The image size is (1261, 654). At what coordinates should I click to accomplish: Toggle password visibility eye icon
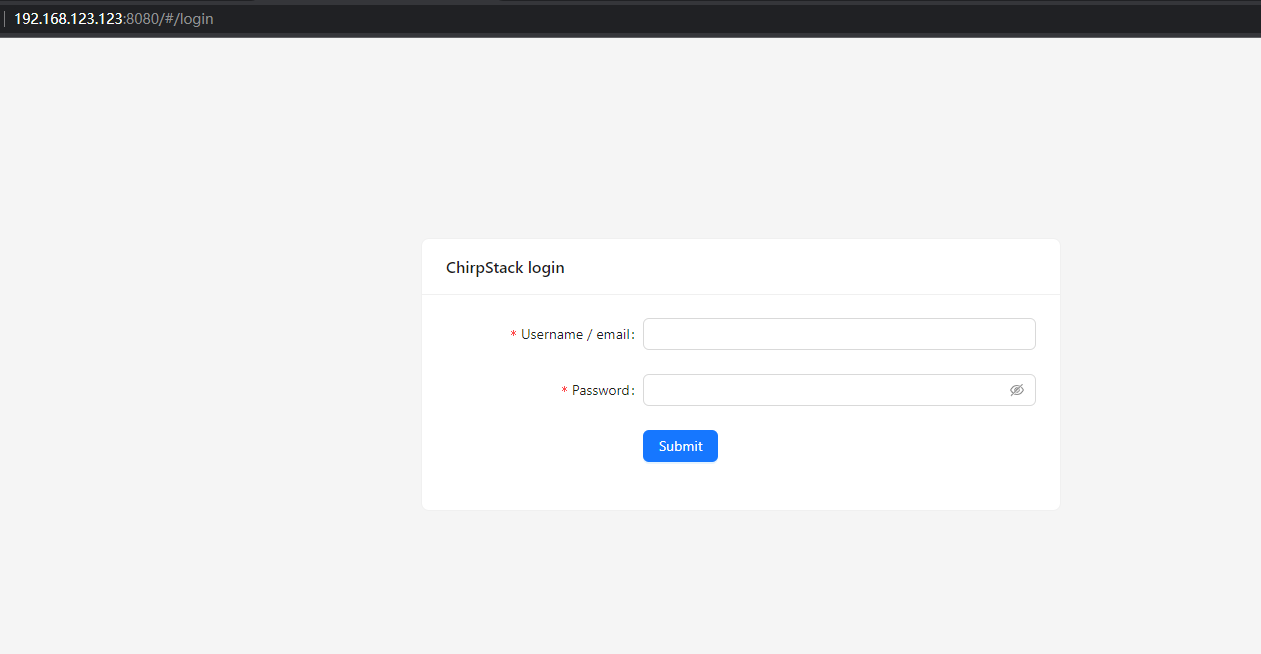click(x=1017, y=390)
